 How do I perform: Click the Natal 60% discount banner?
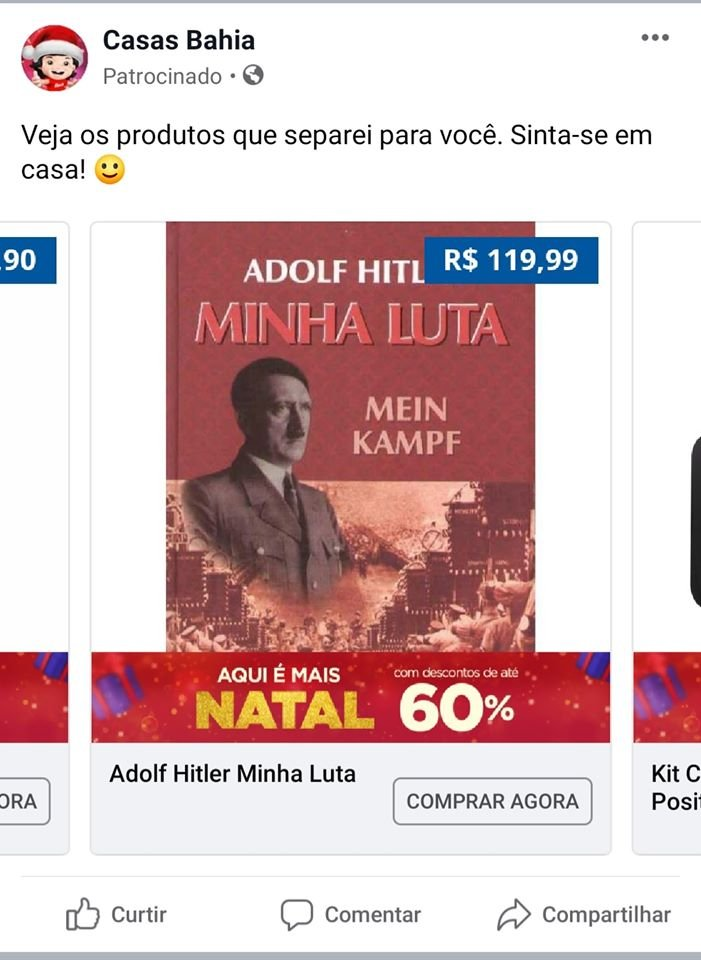point(350,697)
